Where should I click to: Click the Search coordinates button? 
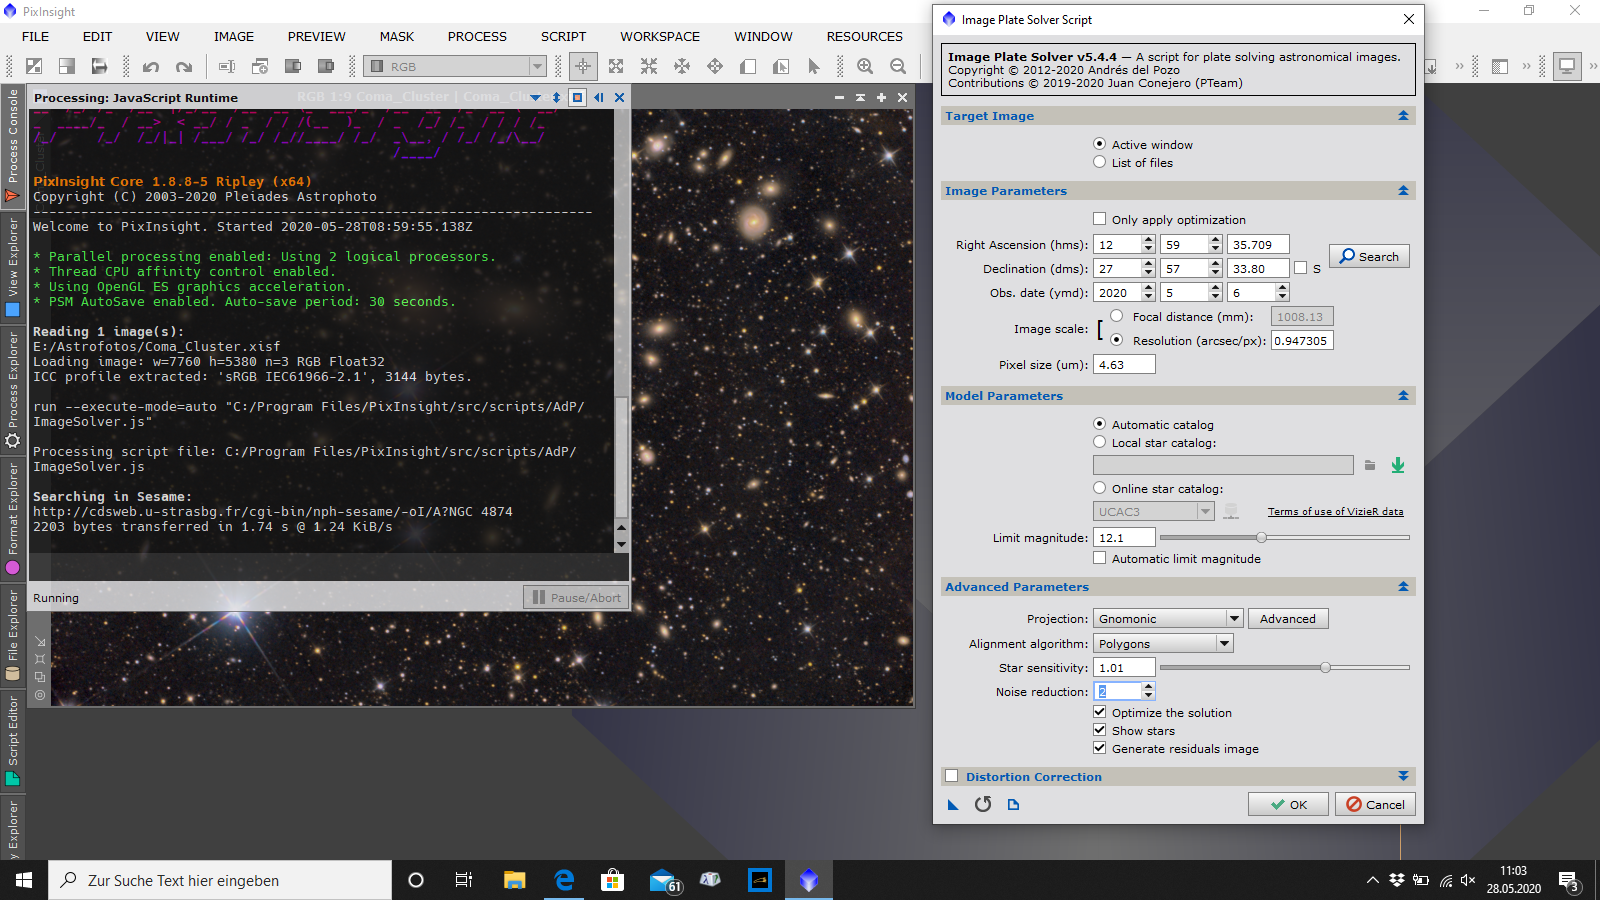(1370, 256)
